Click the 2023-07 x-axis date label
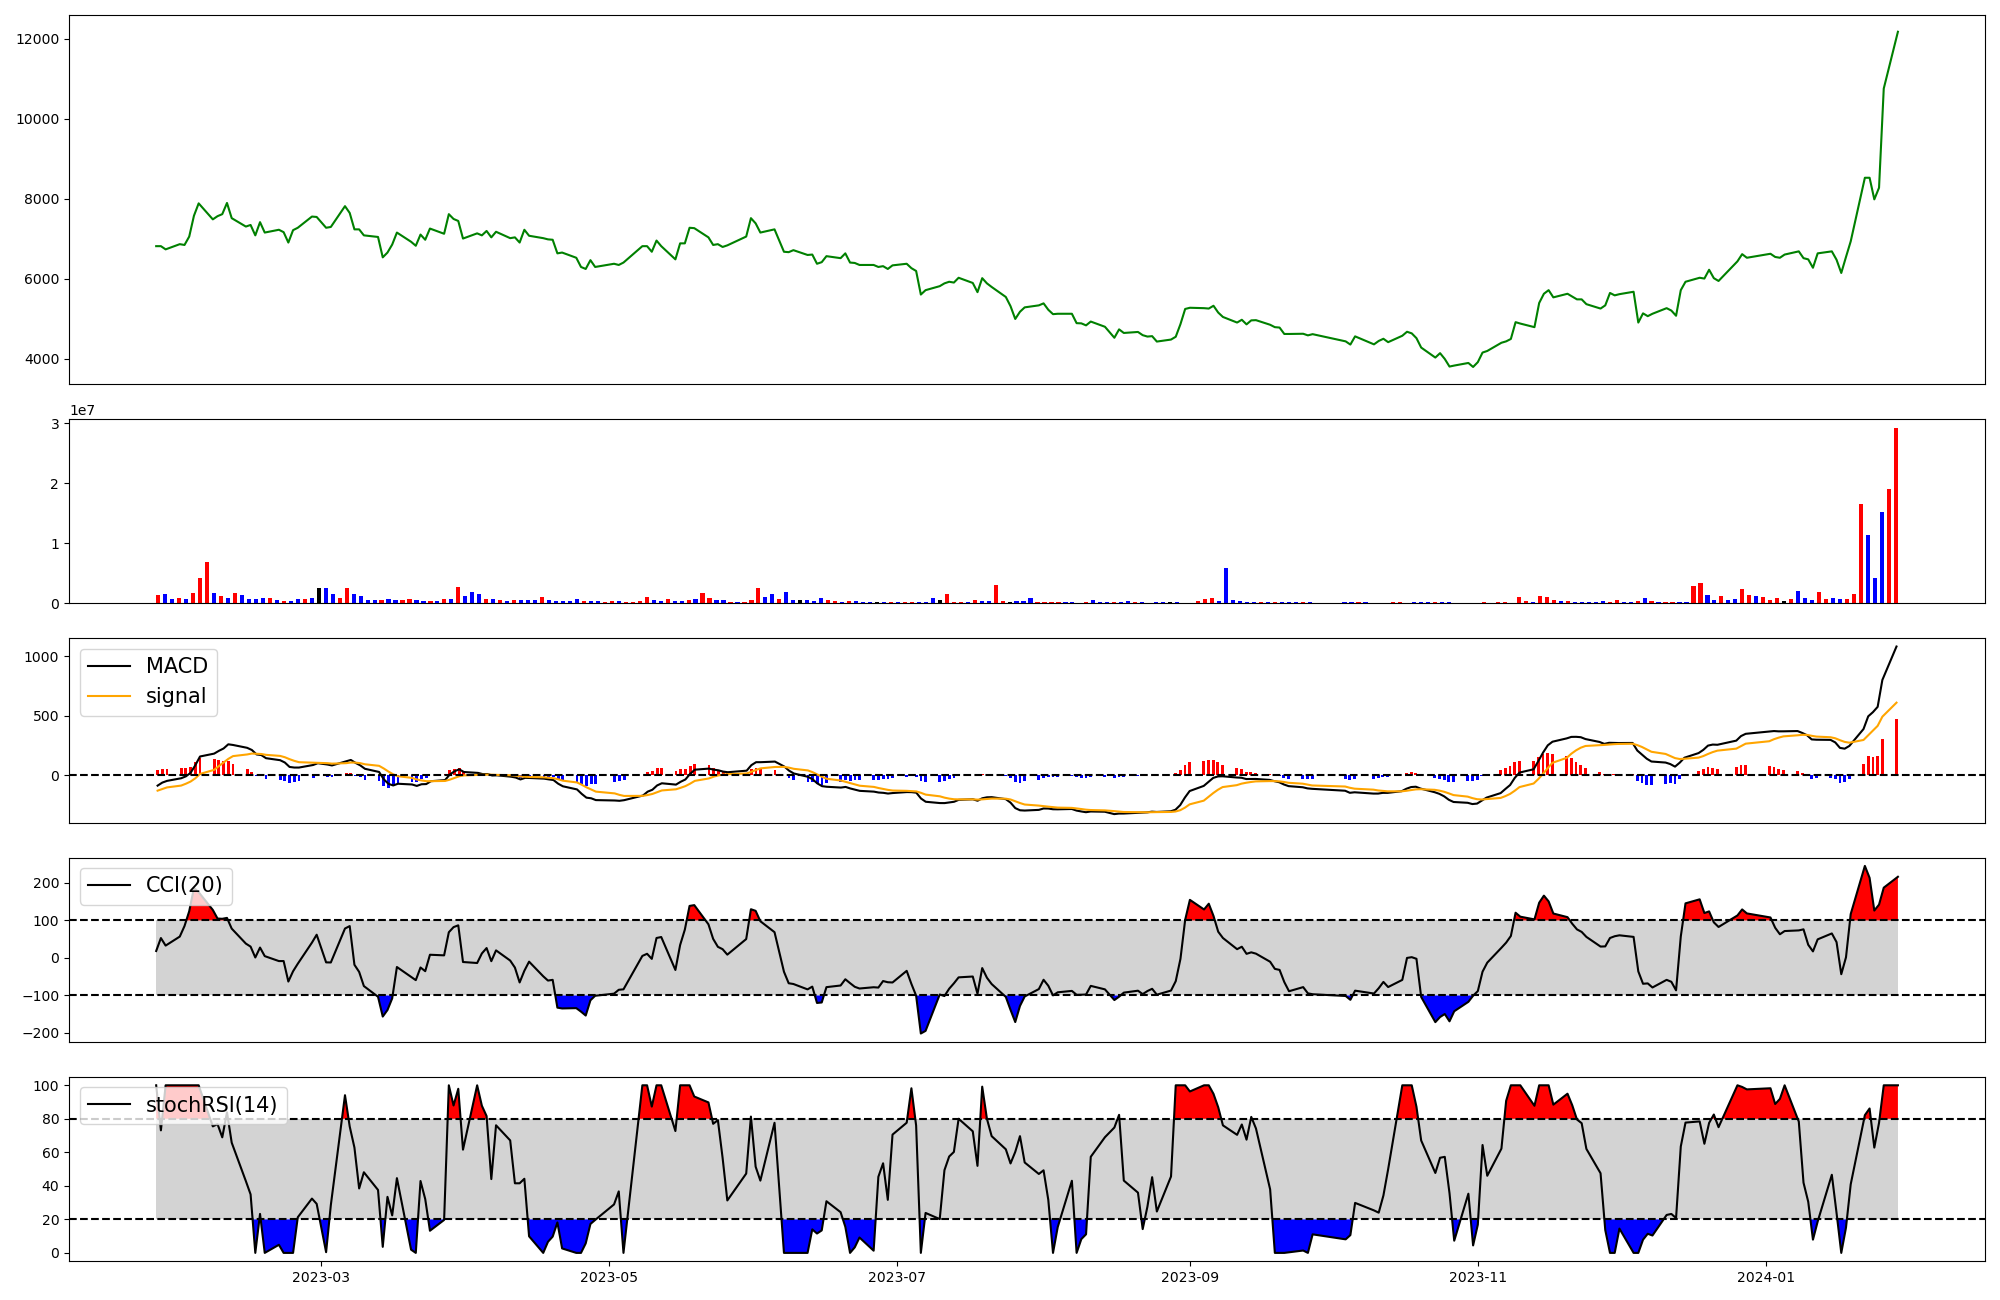2000x1300 pixels. 897,1277
